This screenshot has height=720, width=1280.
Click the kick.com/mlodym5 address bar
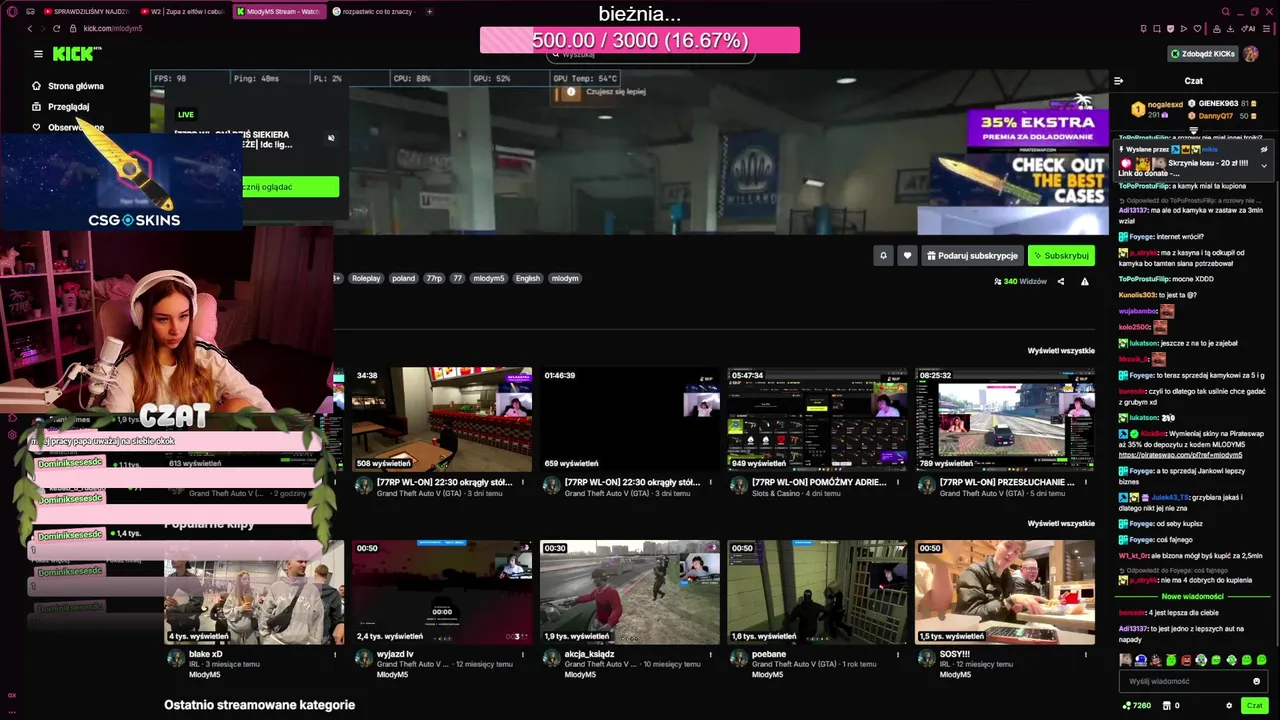(x=113, y=29)
